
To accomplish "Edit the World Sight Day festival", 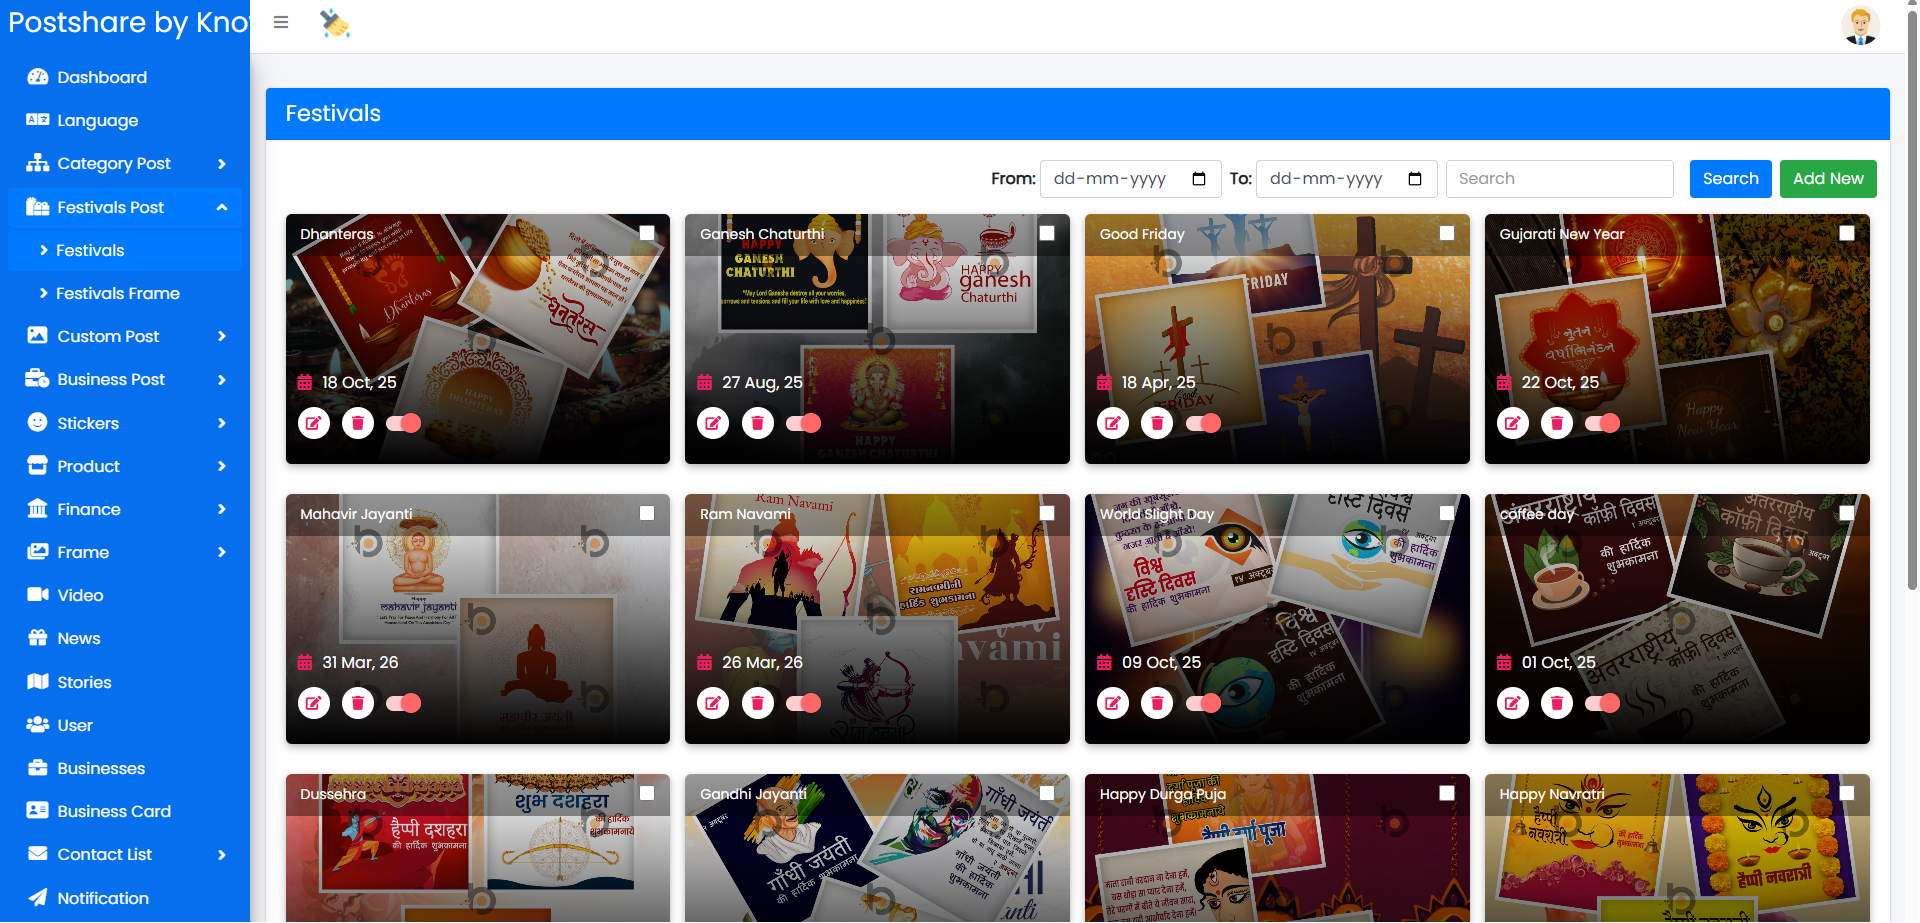I will (x=1113, y=703).
